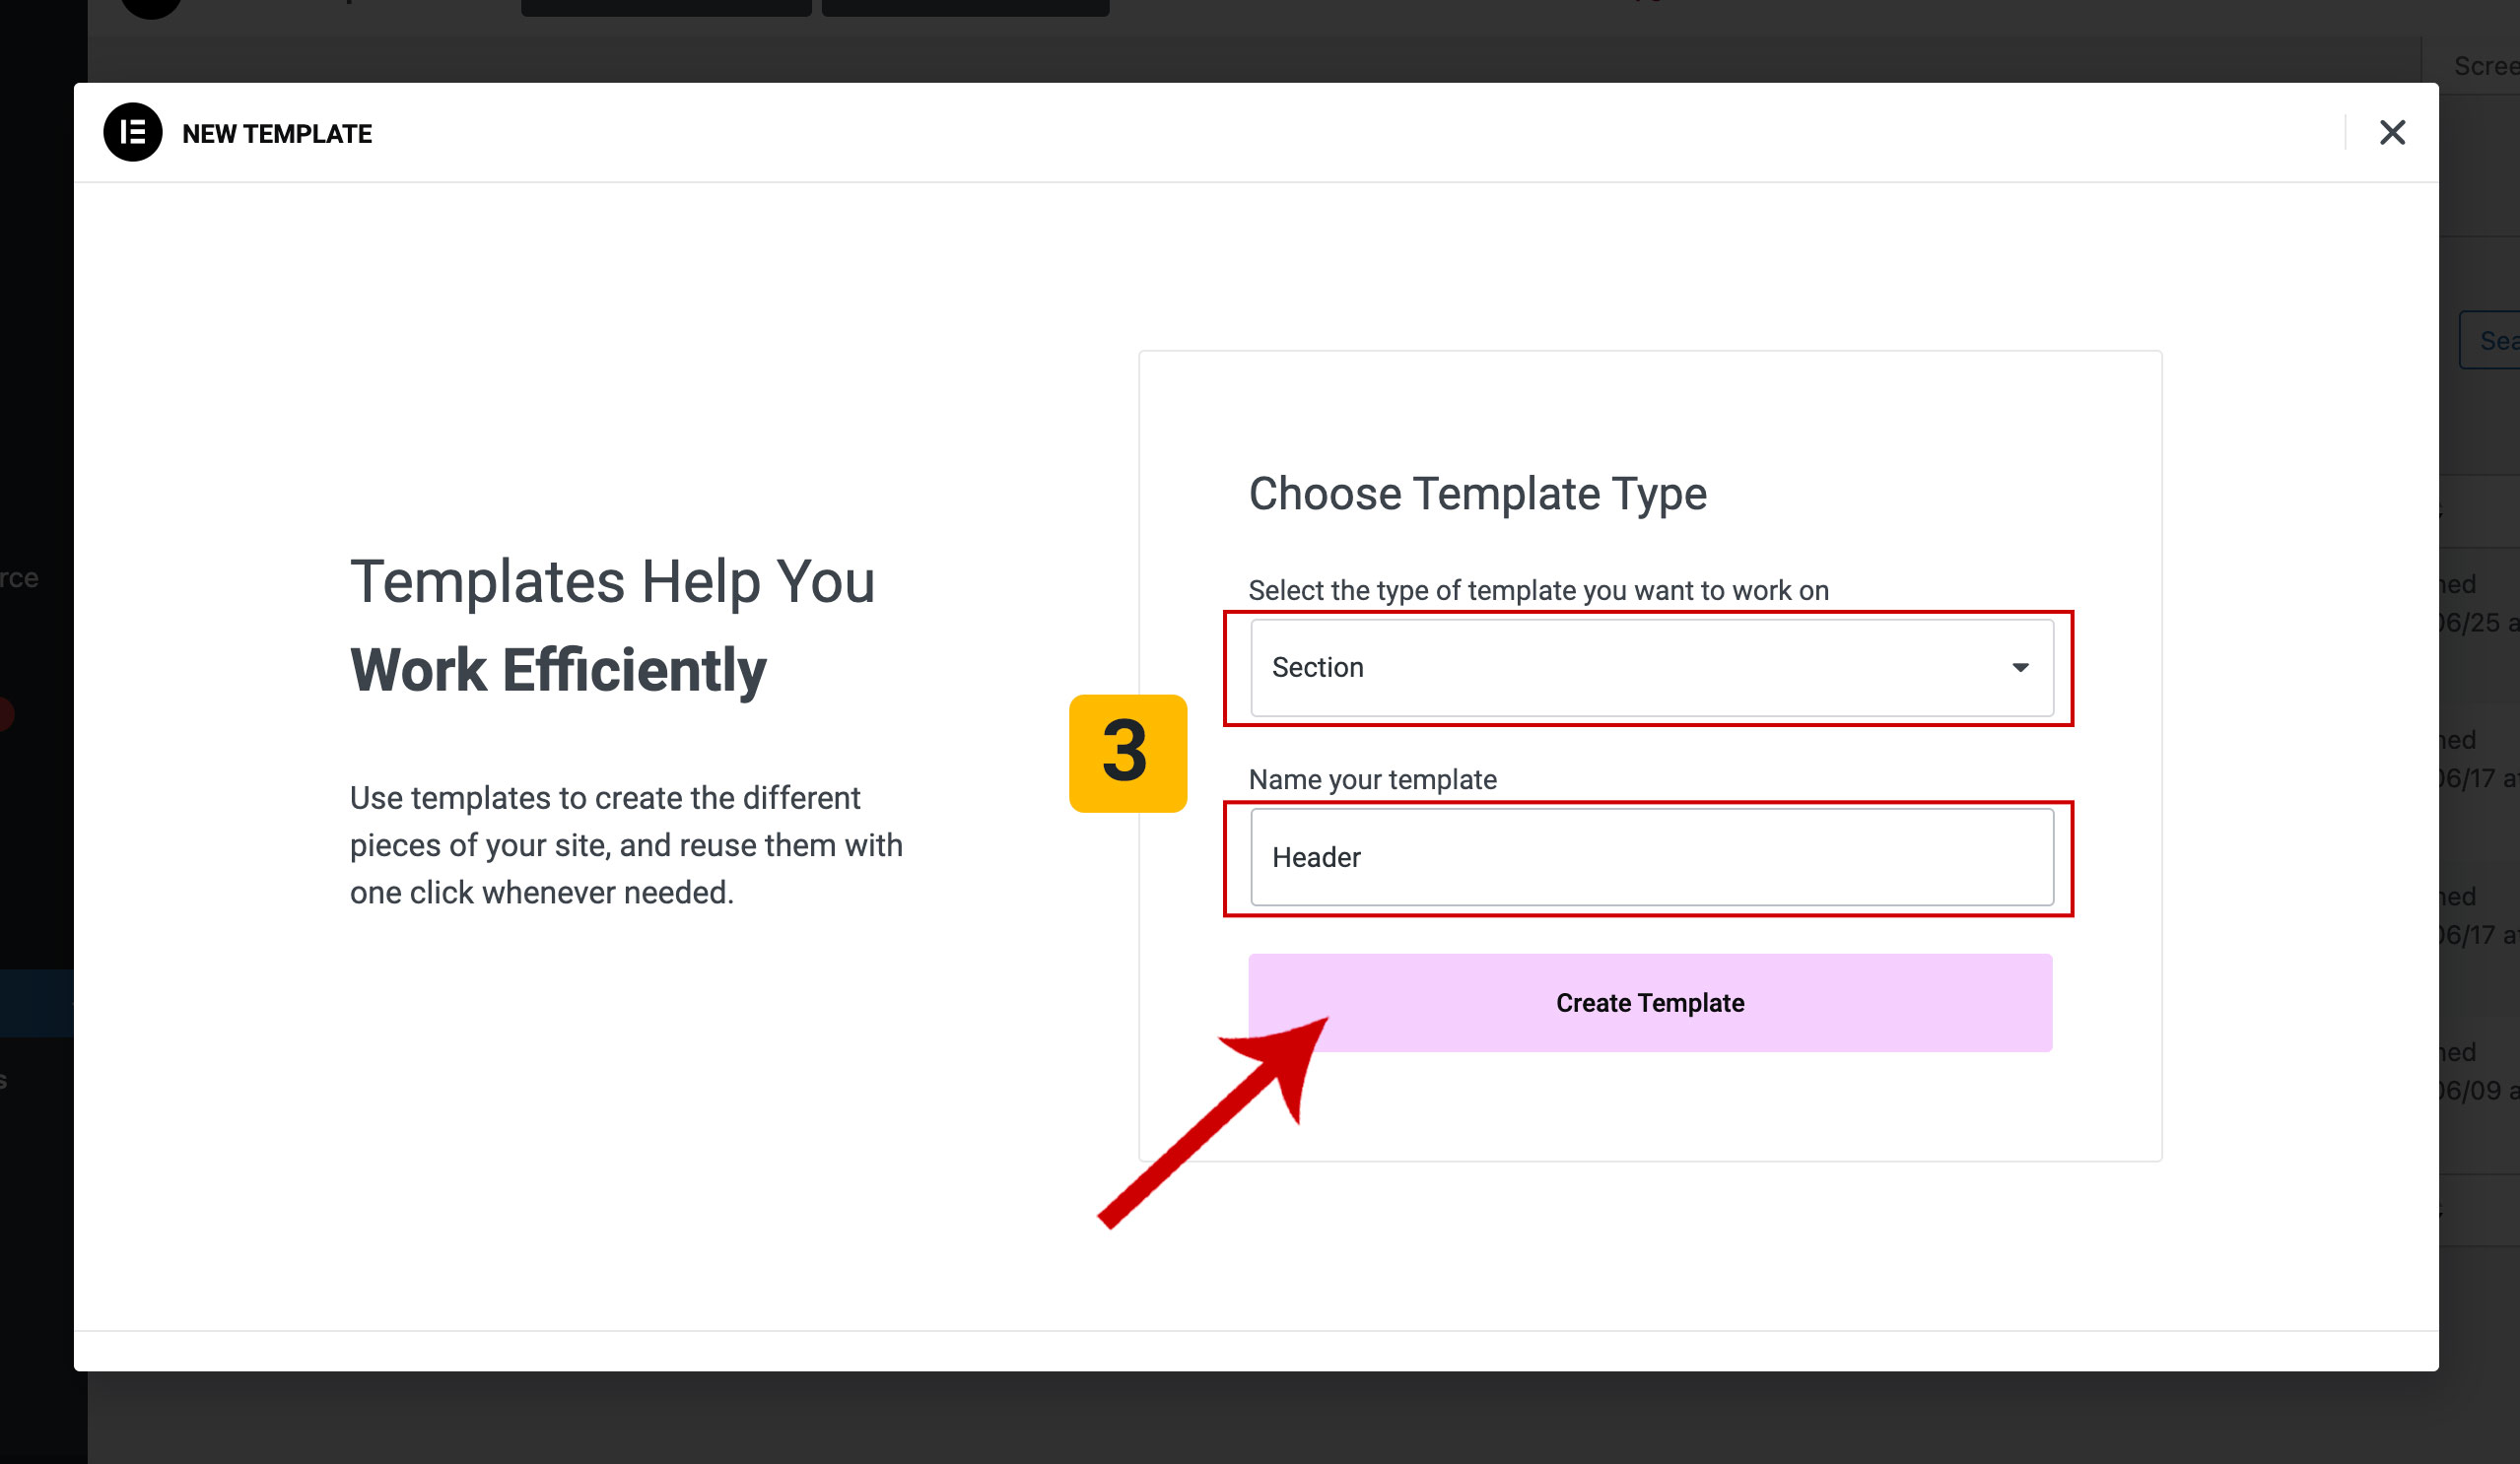The image size is (2520, 1464).
Task: Click the Elementor logo in the modal header
Action: [132, 132]
